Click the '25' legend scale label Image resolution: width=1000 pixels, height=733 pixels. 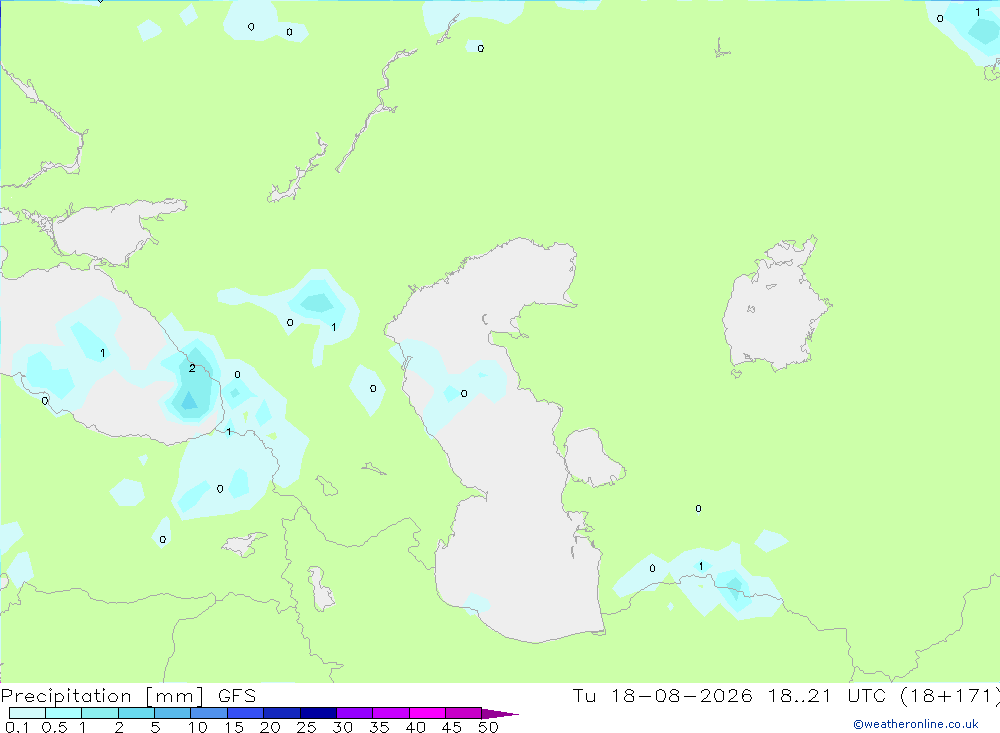tap(307, 727)
